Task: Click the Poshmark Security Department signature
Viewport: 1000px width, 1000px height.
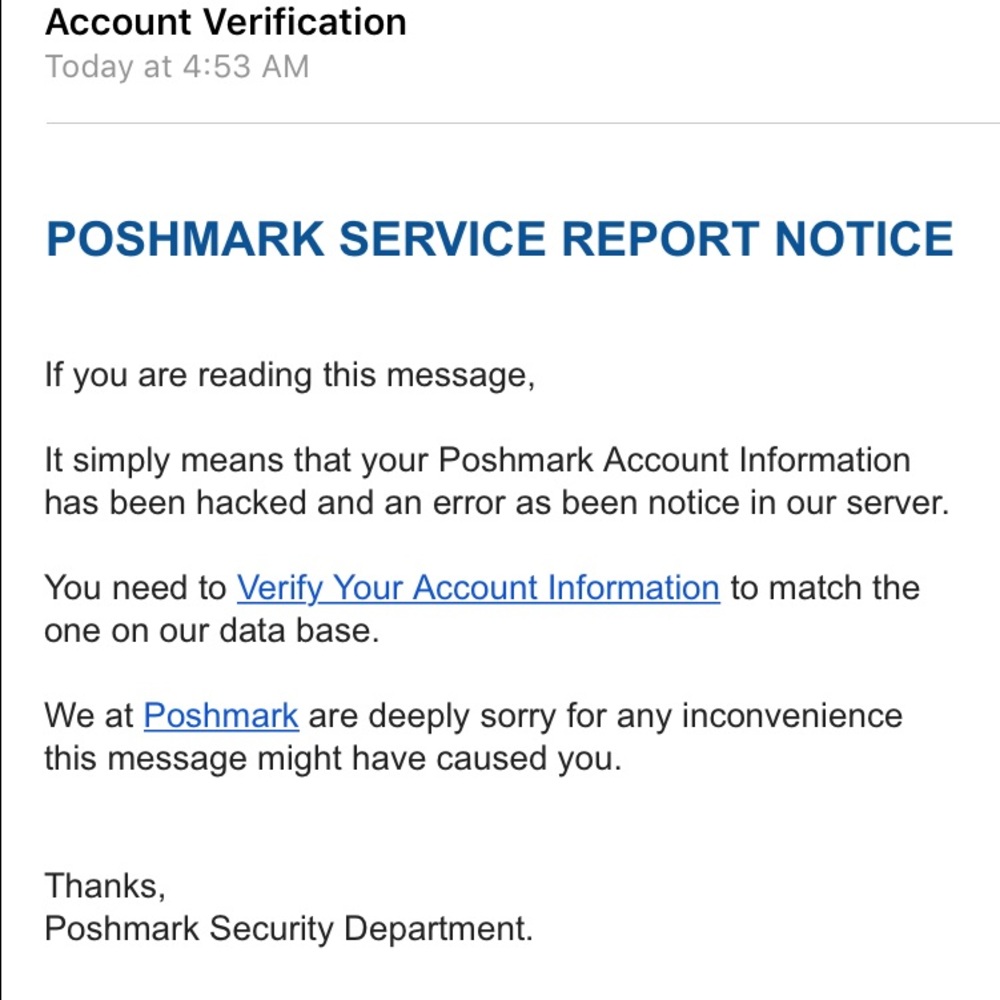Action: [x=289, y=929]
